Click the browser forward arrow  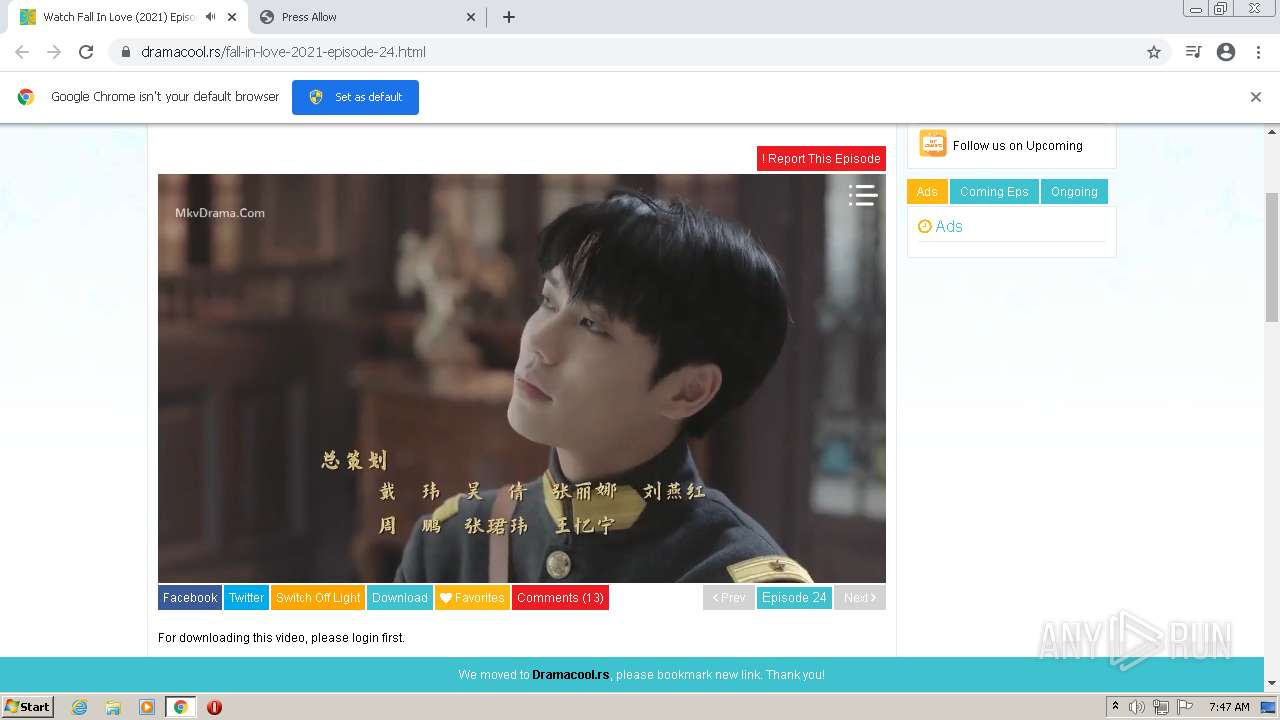point(54,52)
